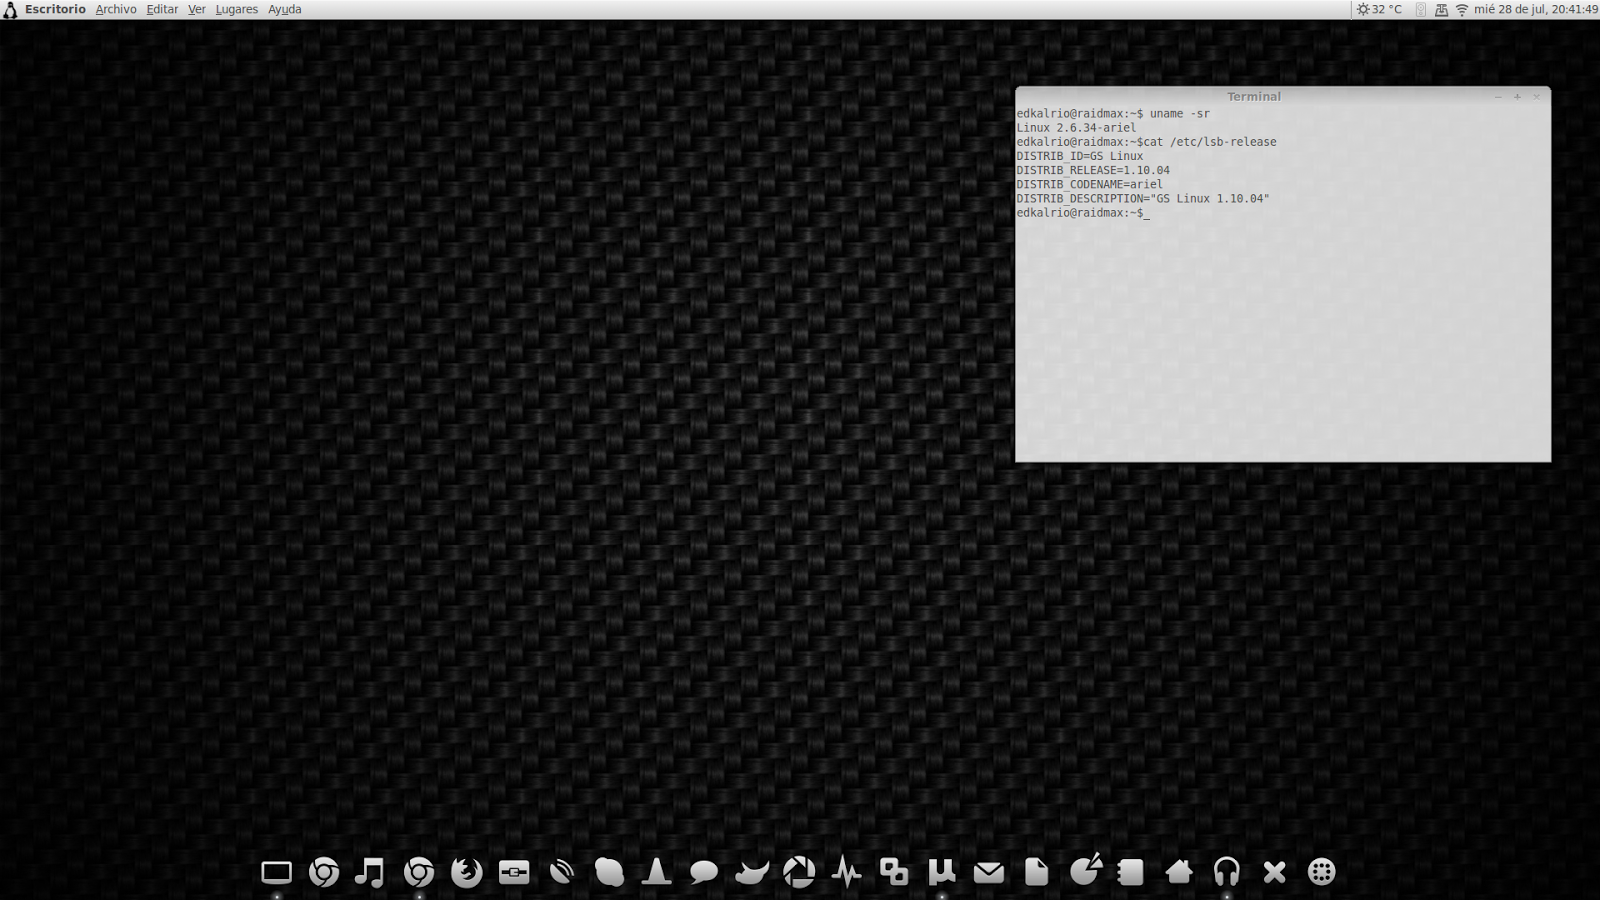The width and height of the screenshot is (1600, 900).
Task: Click the rounded blob icon left of the cone
Action: point(609,872)
